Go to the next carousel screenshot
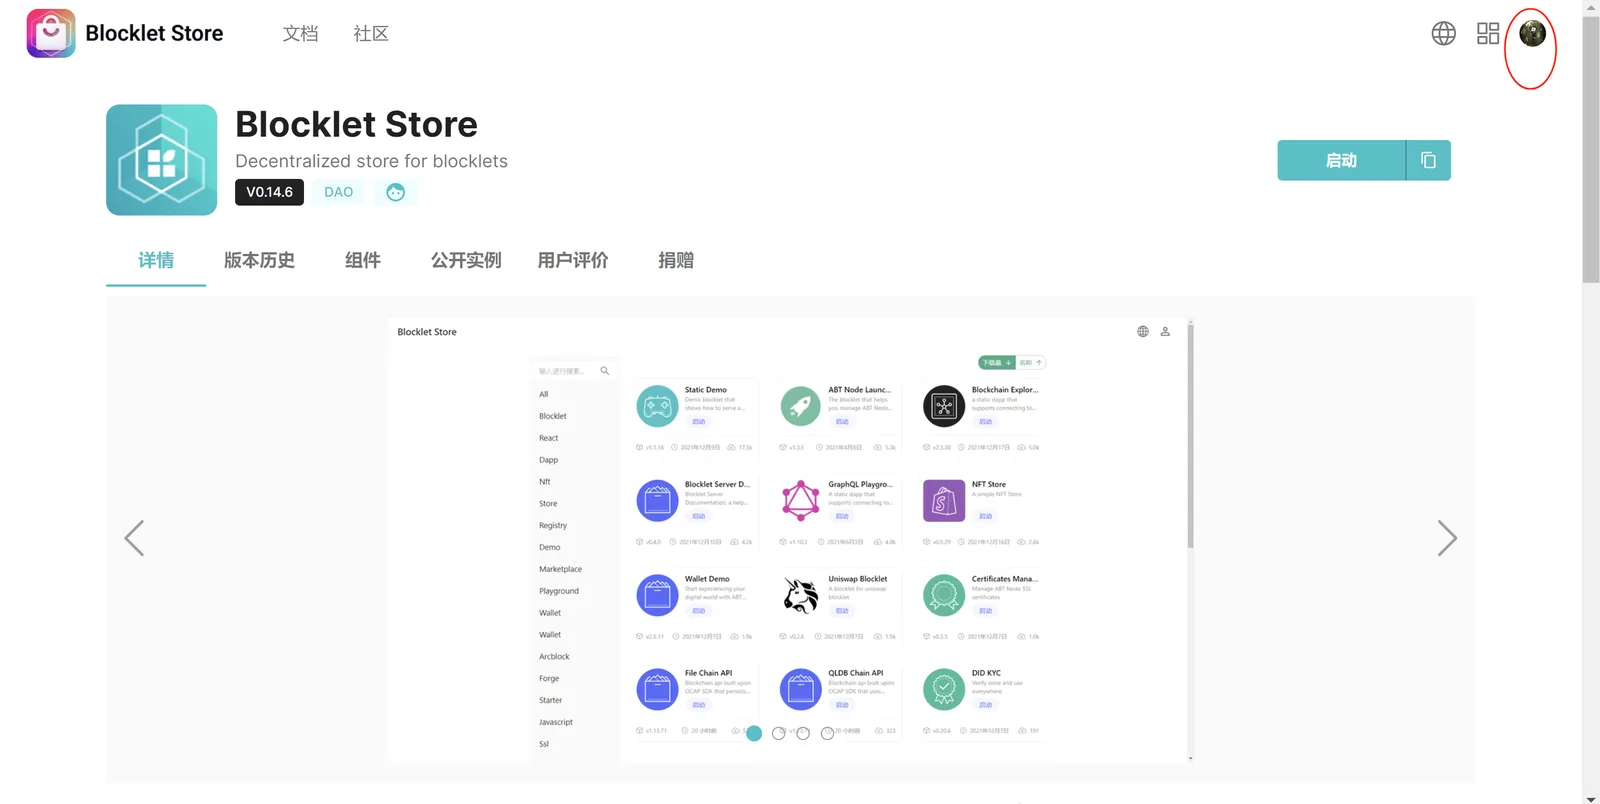The width and height of the screenshot is (1600, 804). point(1447,538)
